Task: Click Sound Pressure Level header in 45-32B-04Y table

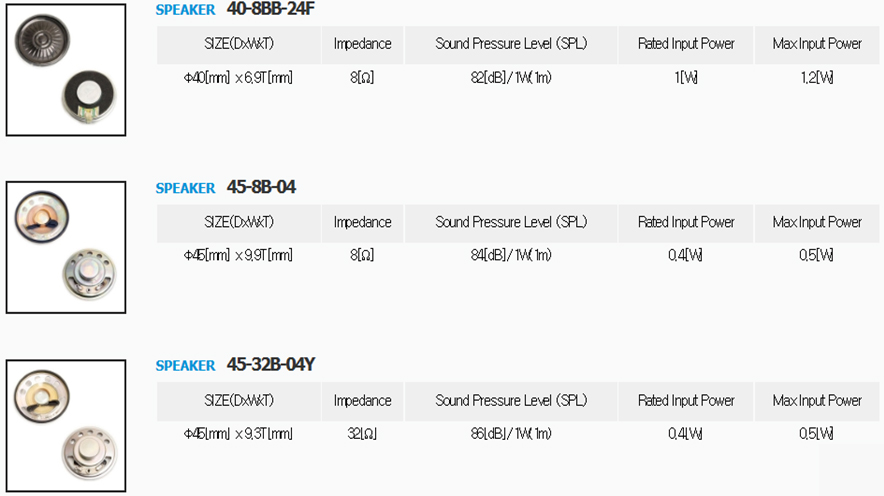Action: tap(511, 400)
